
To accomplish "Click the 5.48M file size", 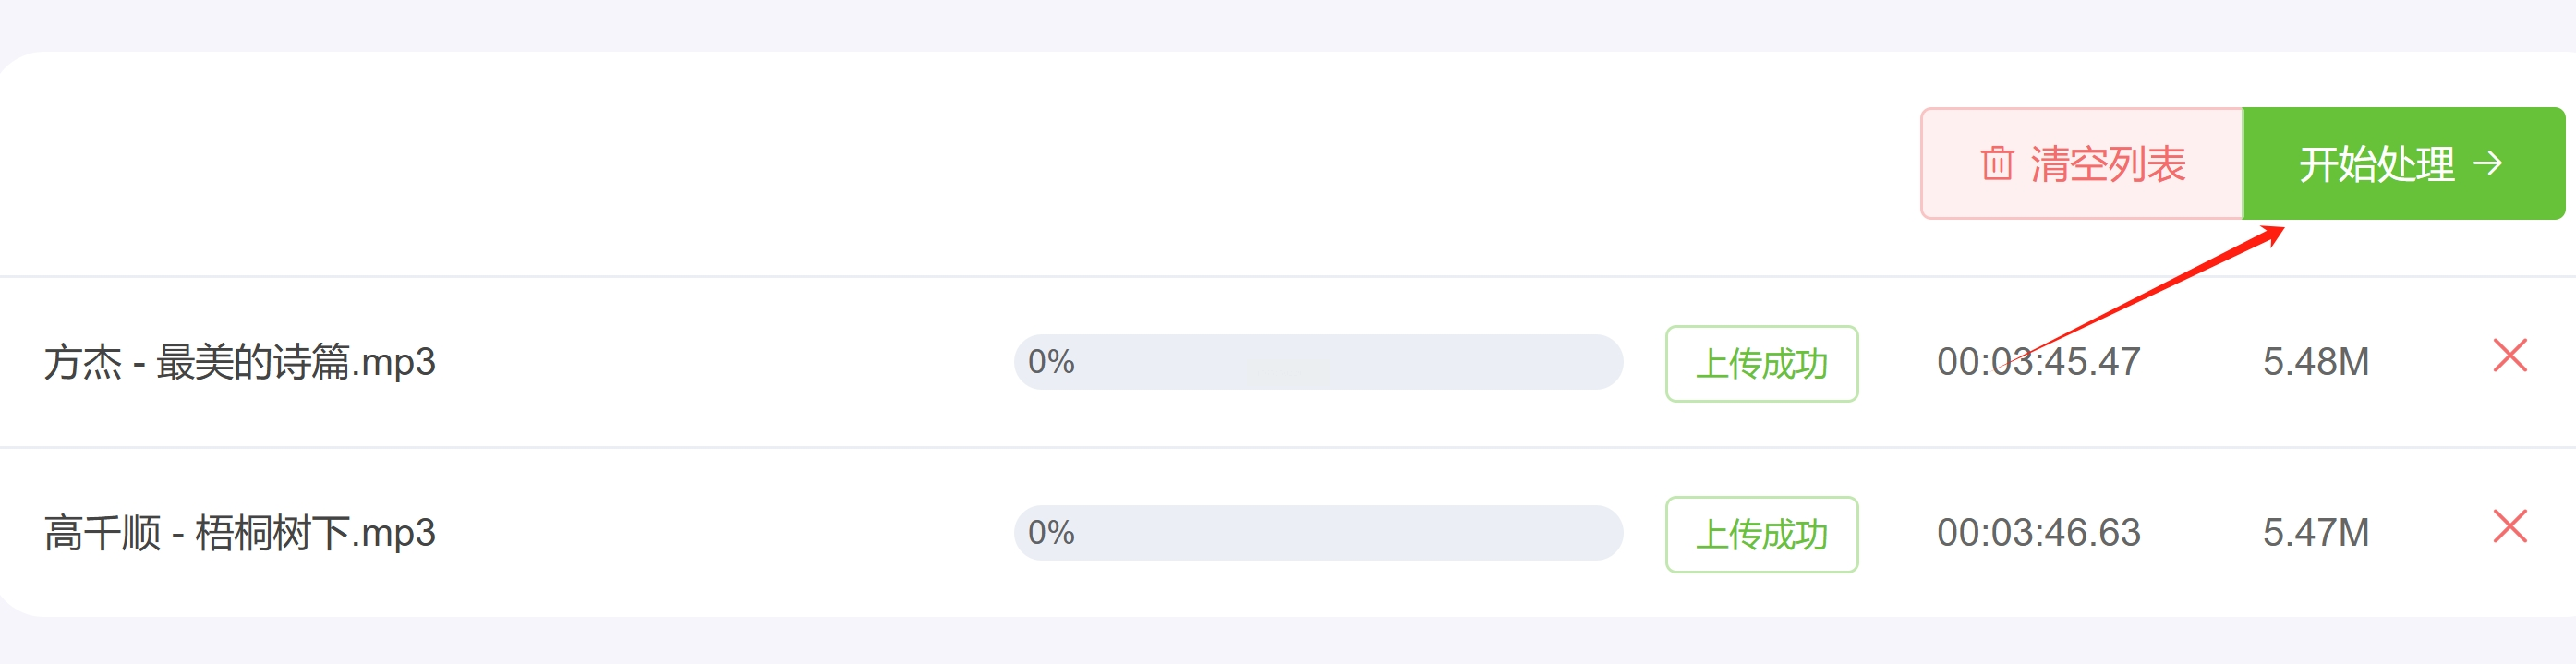I will [x=2315, y=362].
